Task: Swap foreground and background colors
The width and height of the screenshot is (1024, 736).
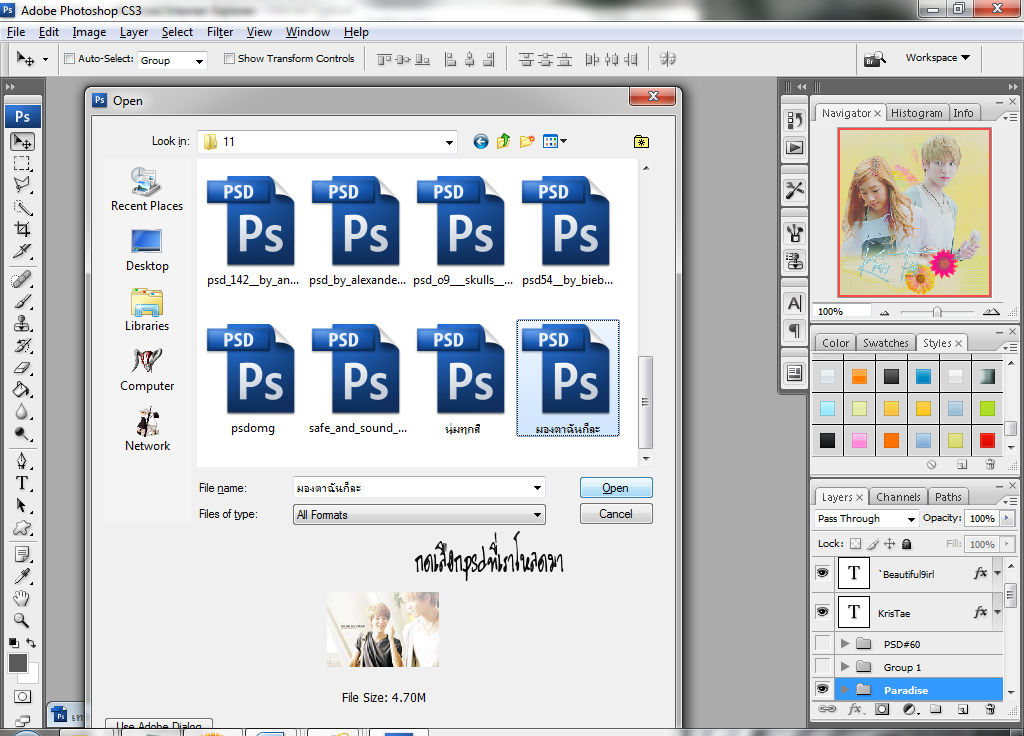Action: click(31, 643)
